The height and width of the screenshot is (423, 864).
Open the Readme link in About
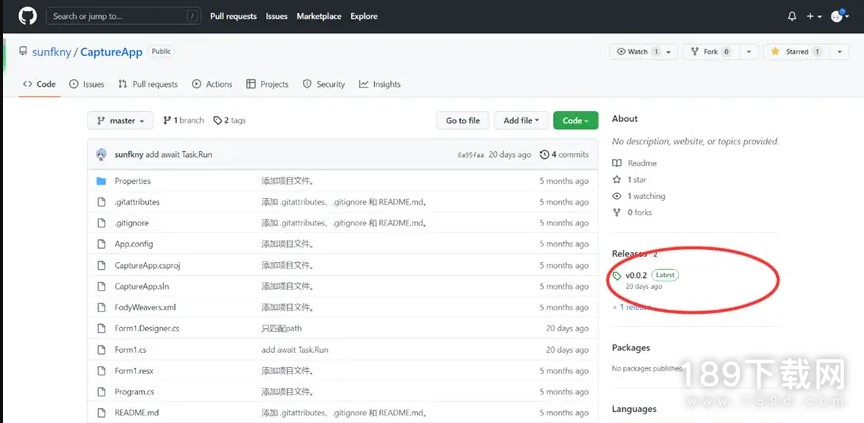[x=635, y=163]
